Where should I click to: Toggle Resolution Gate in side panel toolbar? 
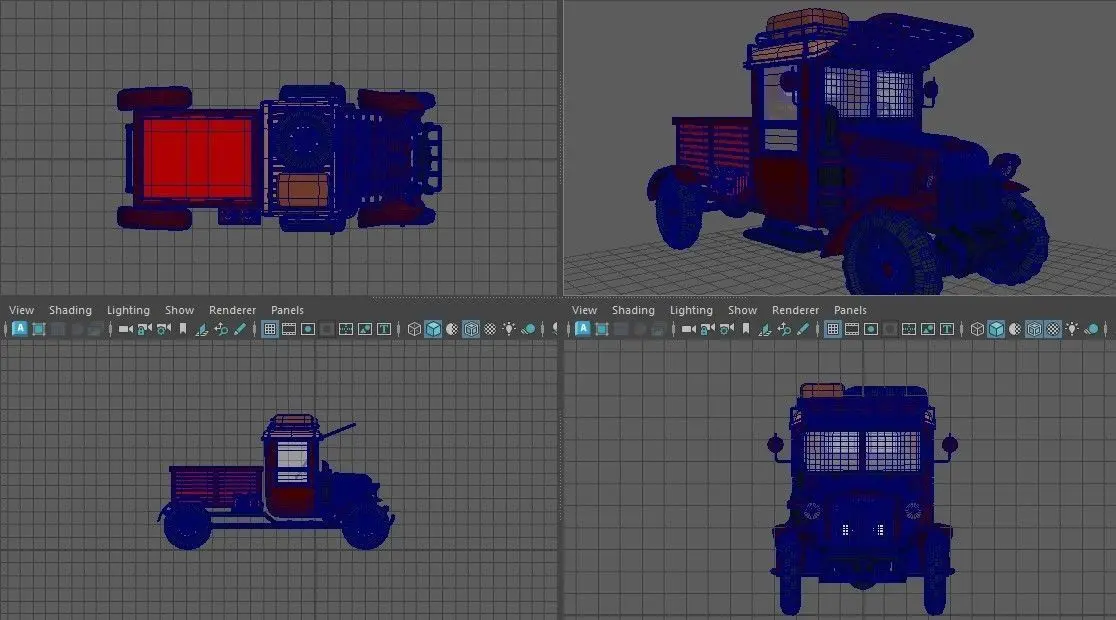(x=308, y=329)
